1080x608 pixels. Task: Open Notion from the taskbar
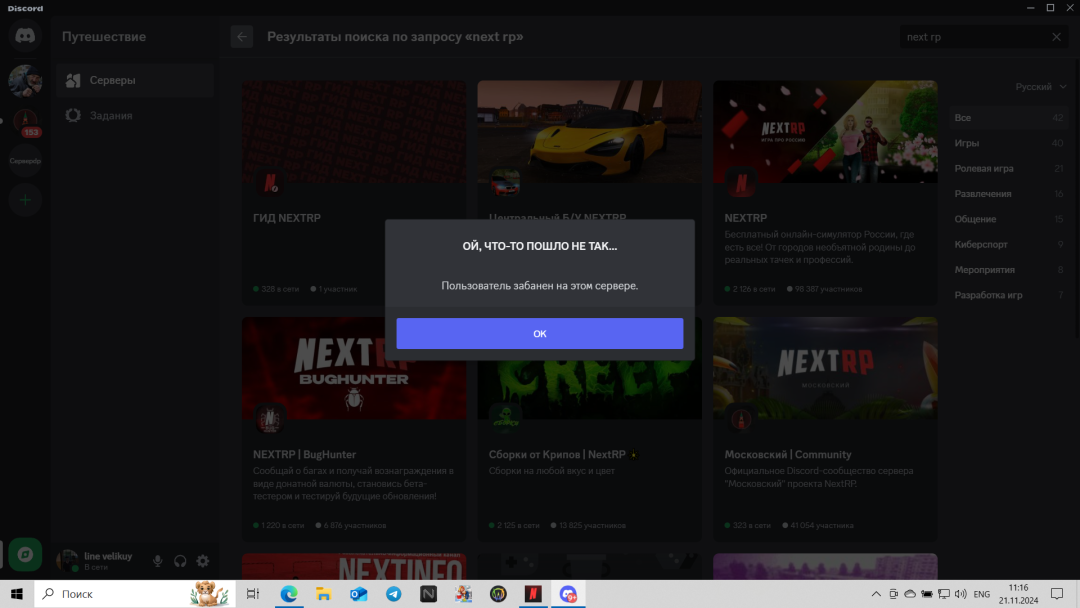[x=428, y=594]
